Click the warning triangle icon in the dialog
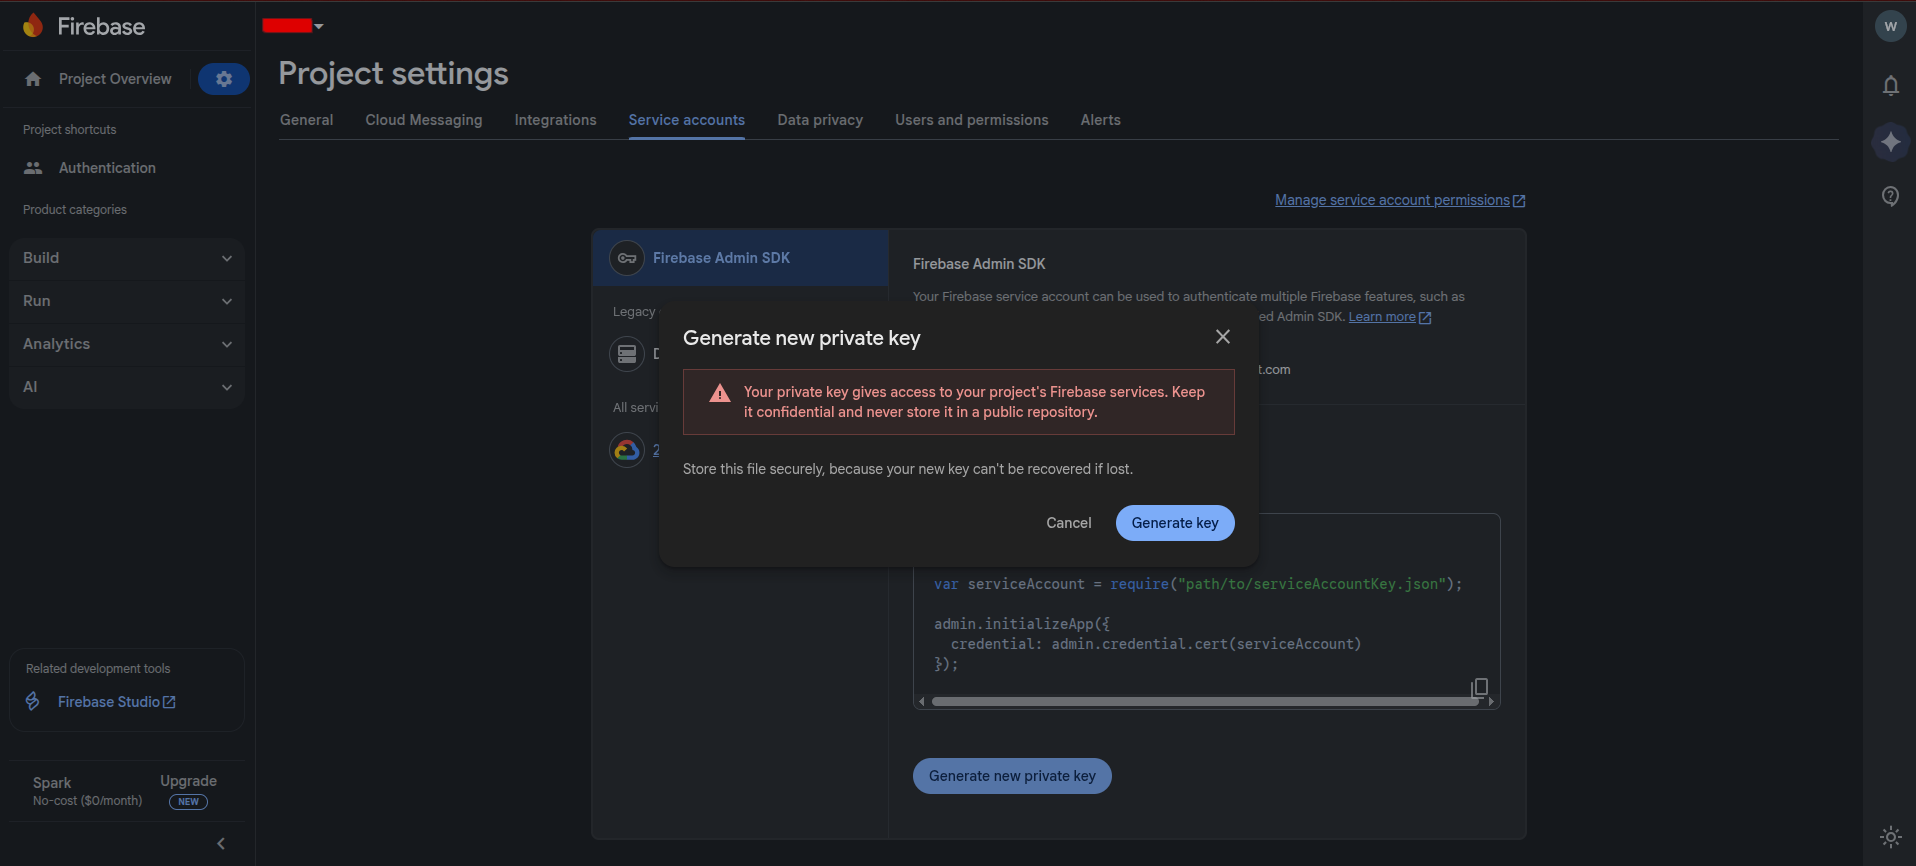Screen dimensions: 1916x866 (x=720, y=393)
